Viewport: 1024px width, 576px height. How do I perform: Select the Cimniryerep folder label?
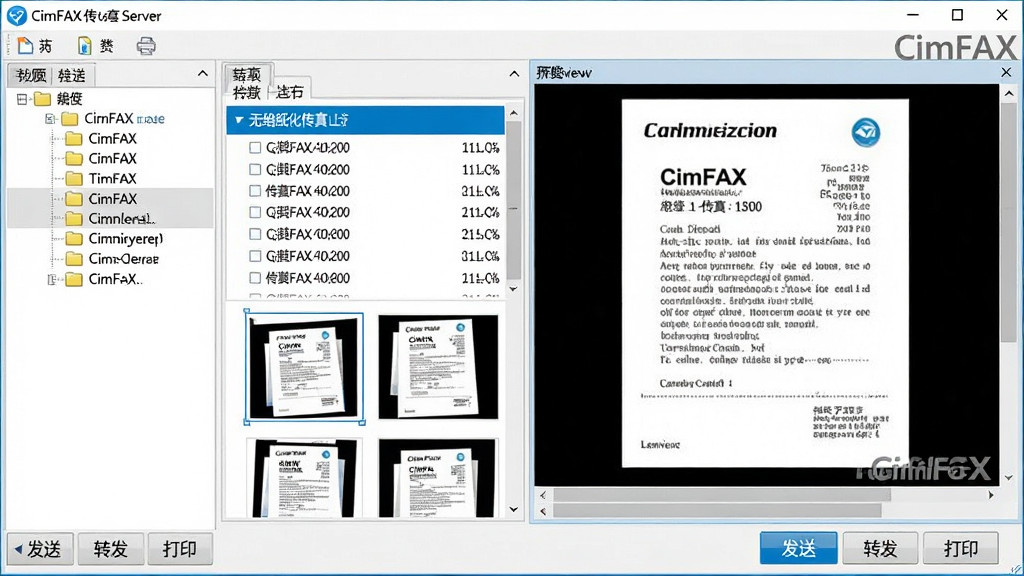[x=126, y=238]
